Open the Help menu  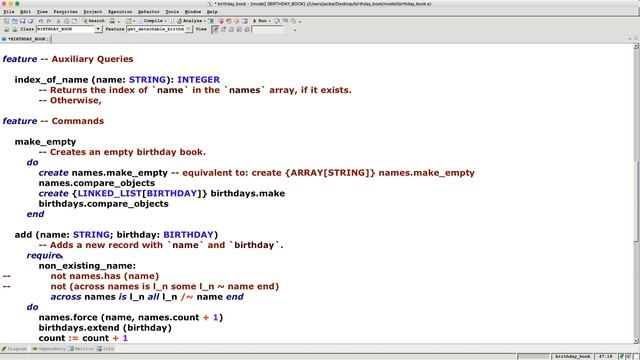(x=212, y=12)
